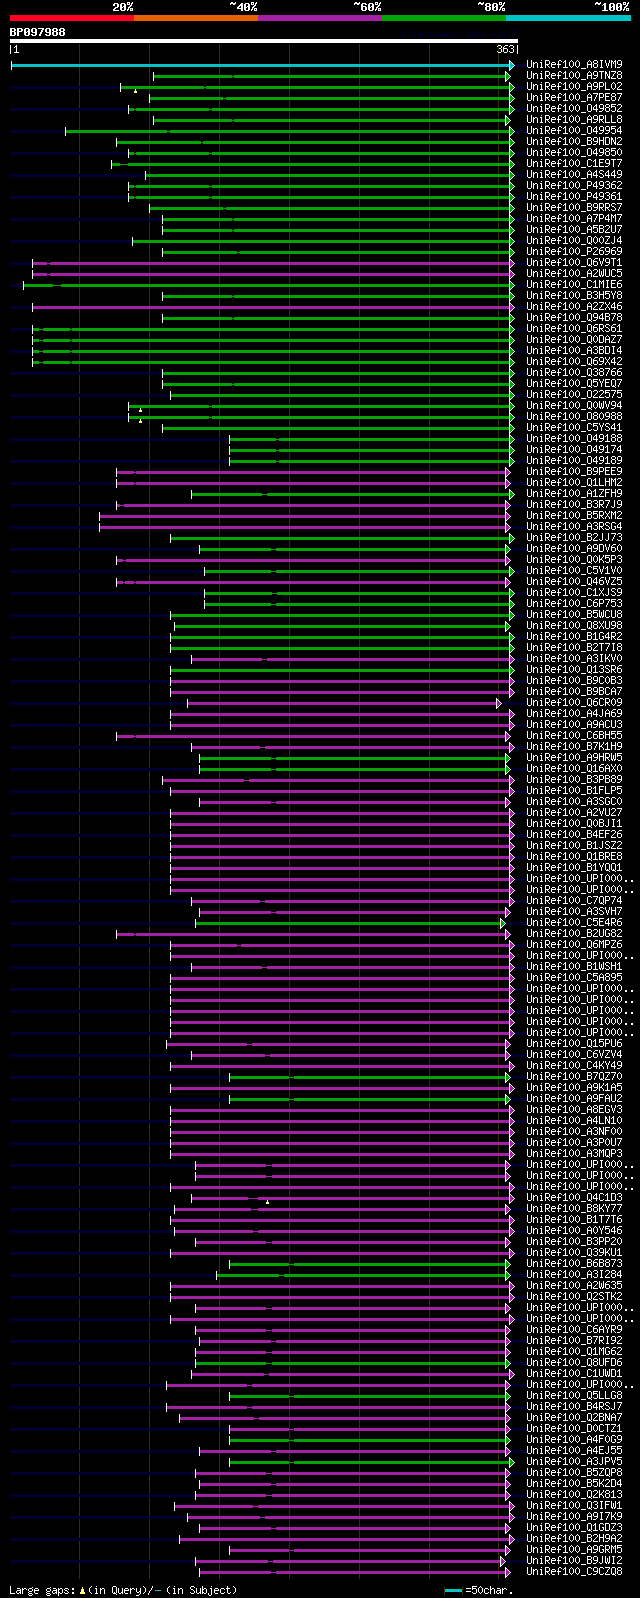Select the UniRef100_P49362 label
The image size is (640, 1598).
tap(574, 186)
